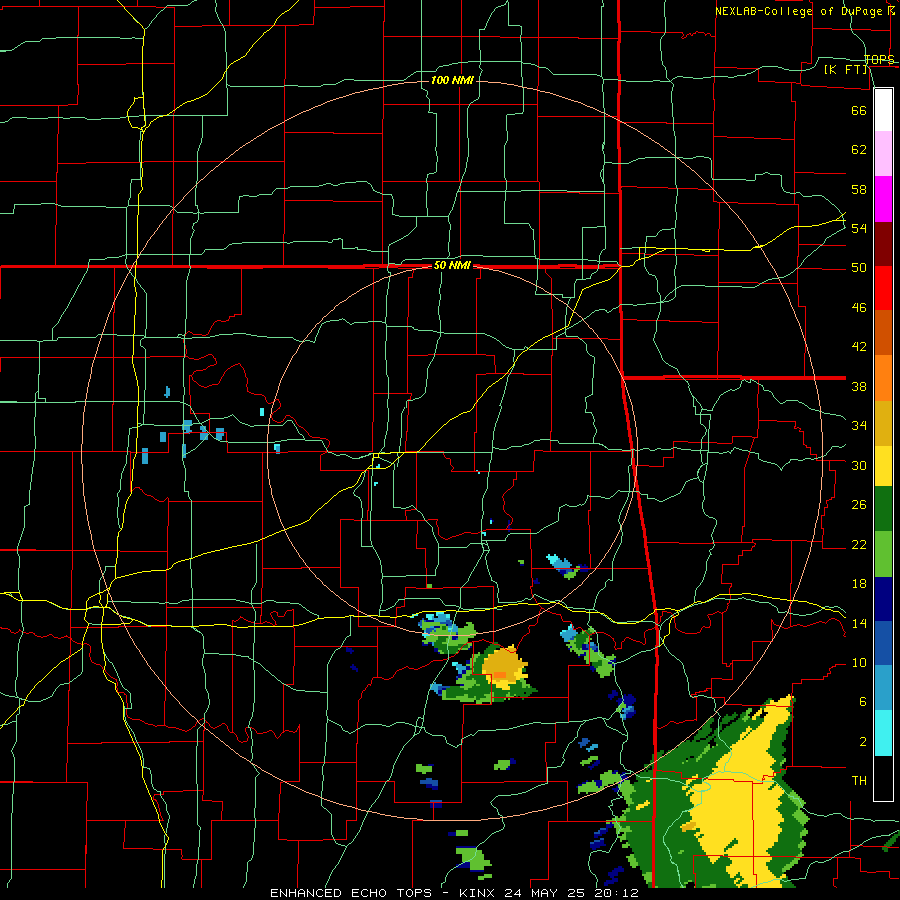Click the '18' legend value
Screen dimensions: 900x900
click(859, 584)
